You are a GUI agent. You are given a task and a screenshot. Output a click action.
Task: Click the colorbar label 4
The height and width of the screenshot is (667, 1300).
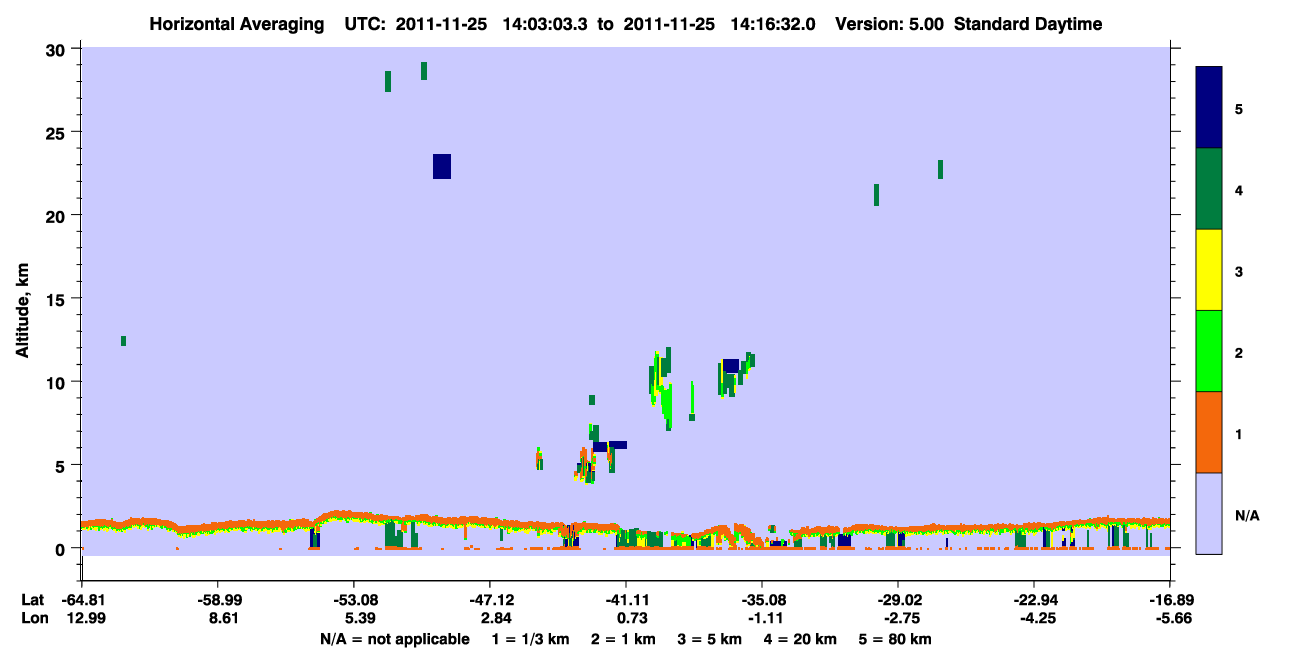pyautogui.click(x=1239, y=189)
